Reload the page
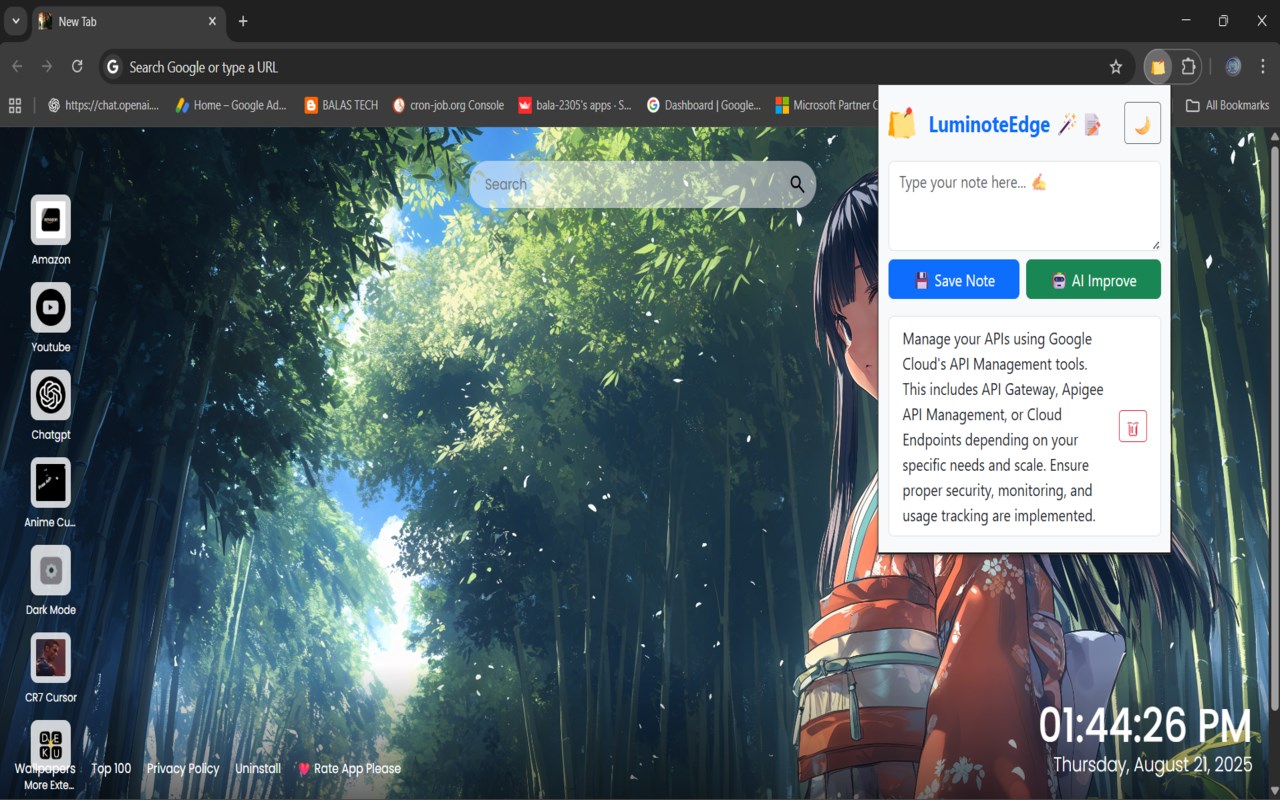1280x800 pixels. [77, 67]
